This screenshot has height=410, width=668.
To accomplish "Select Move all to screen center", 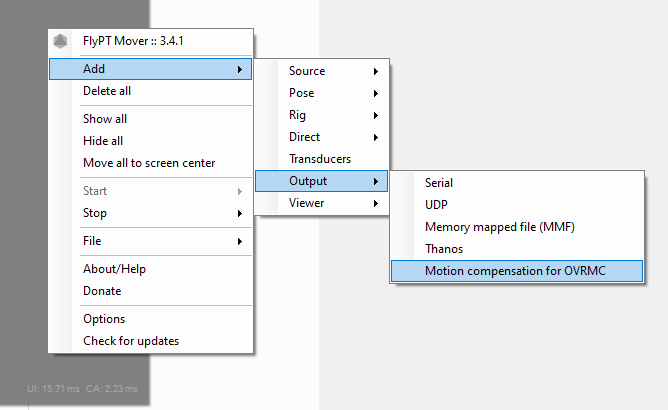I will pos(150,163).
